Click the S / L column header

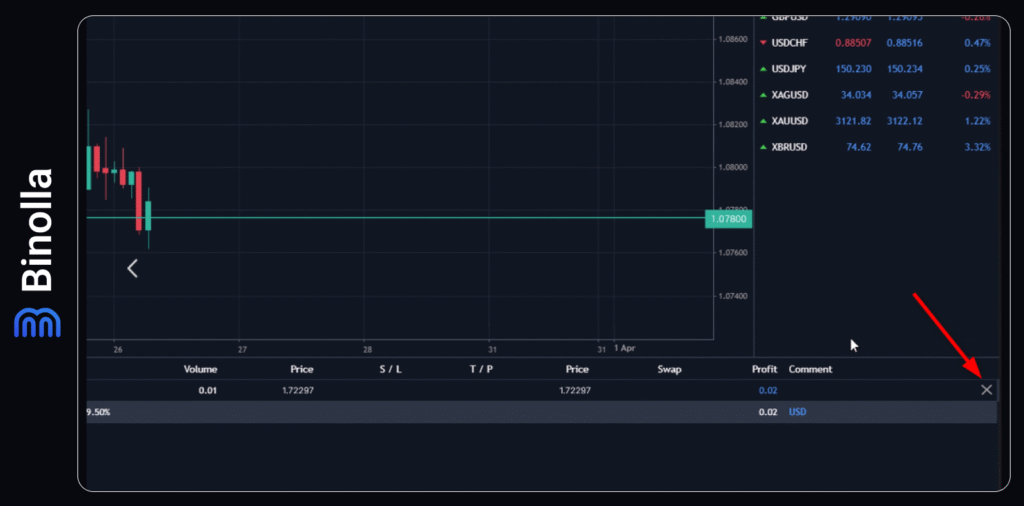point(390,369)
